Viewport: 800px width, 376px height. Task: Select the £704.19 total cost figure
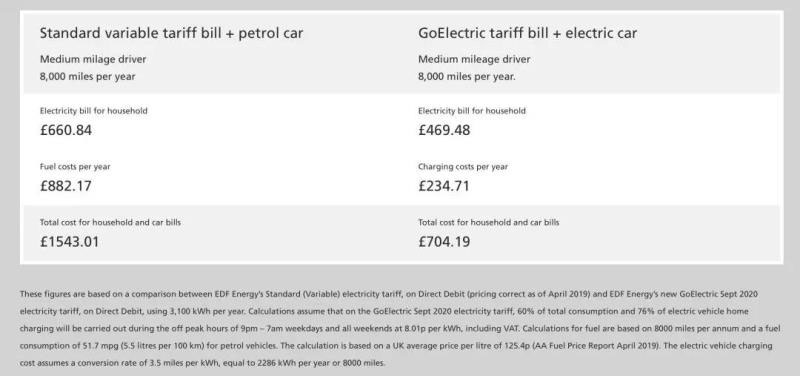(444, 241)
